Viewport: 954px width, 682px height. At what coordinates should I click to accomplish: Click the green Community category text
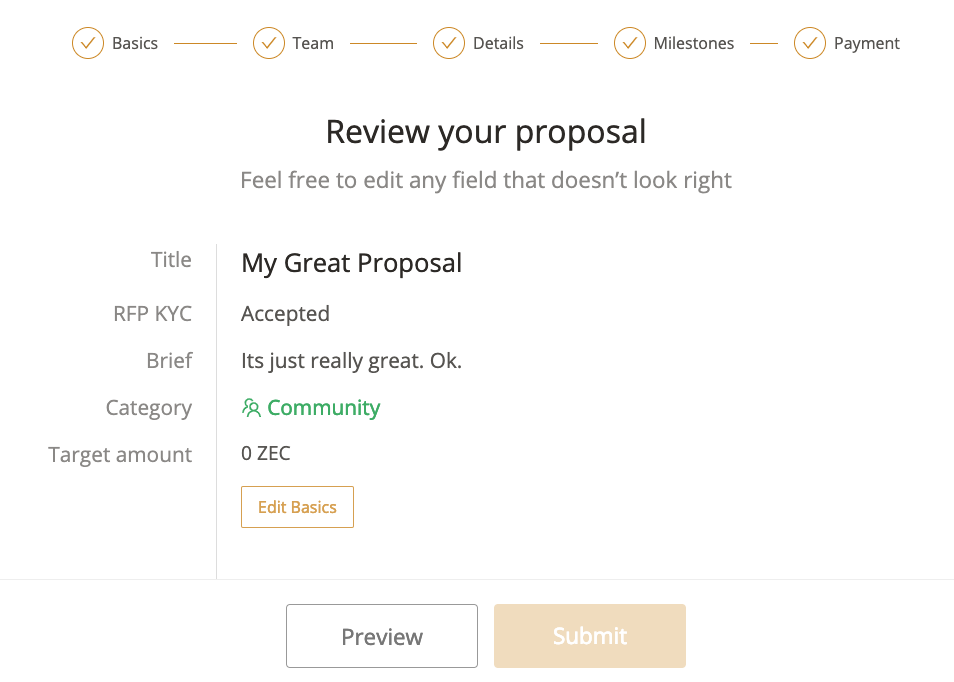pos(323,408)
